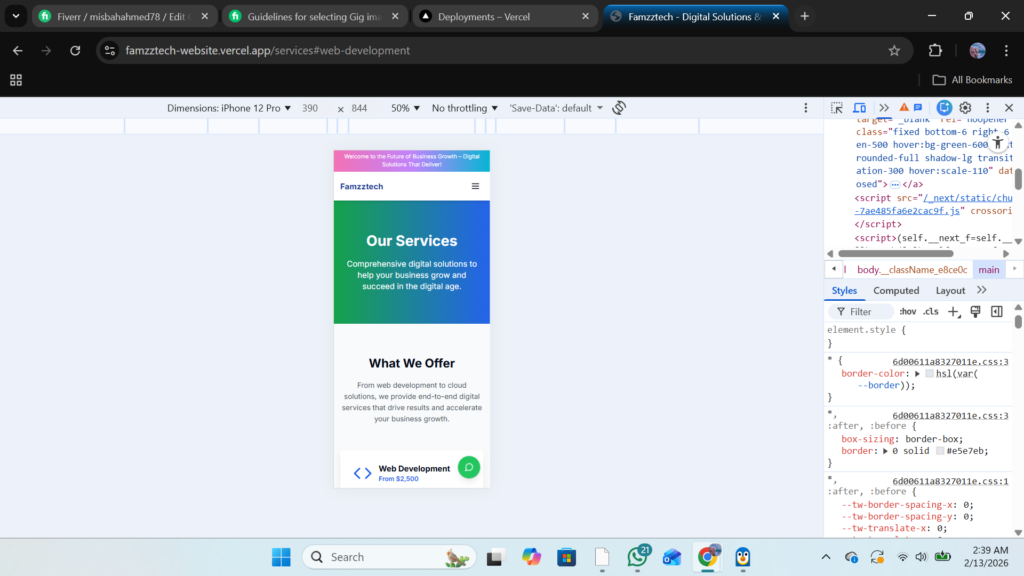This screenshot has height=576, width=1024.
Task: Open the mobile hamburger menu on Famzztech
Action: [x=475, y=186]
